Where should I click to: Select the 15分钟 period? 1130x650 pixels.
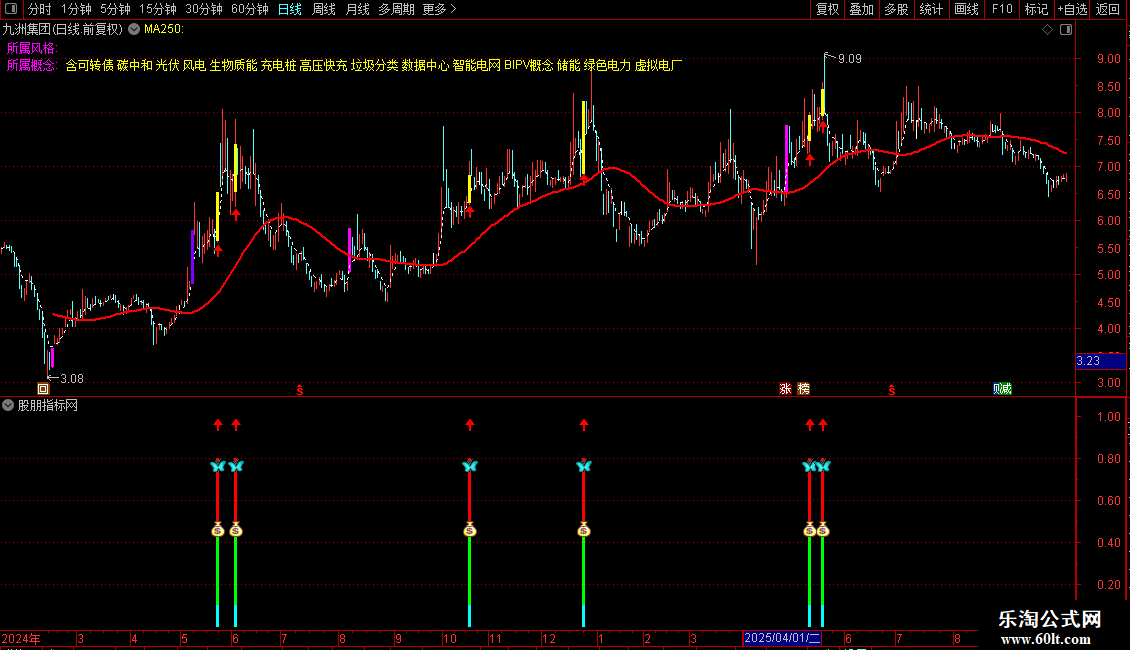coord(158,9)
